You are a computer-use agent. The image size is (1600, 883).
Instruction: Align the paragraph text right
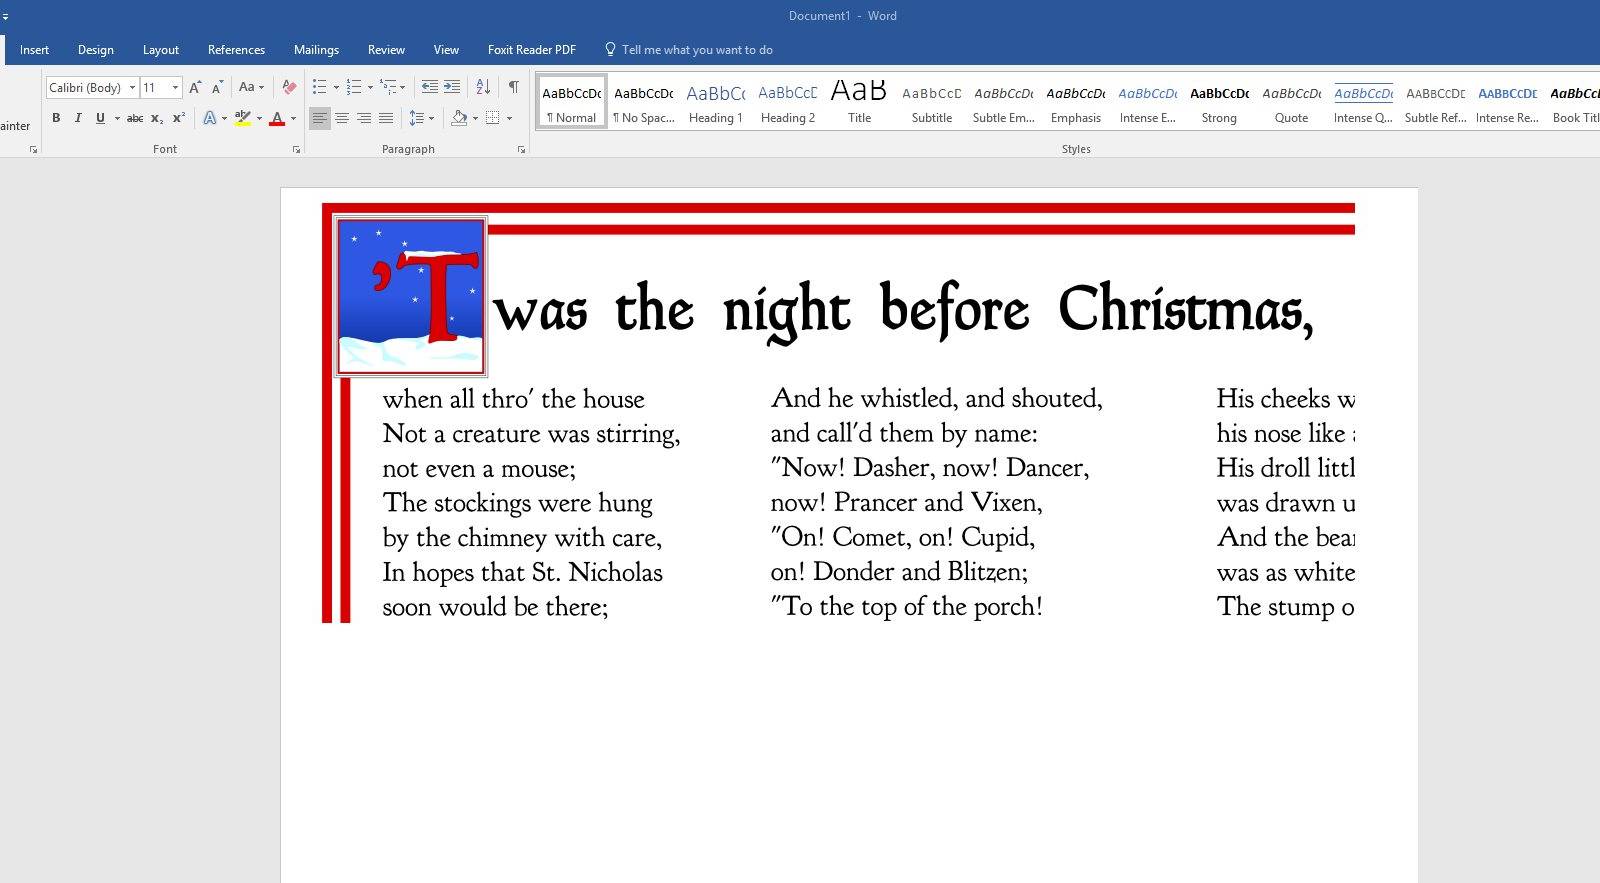click(364, 118)
